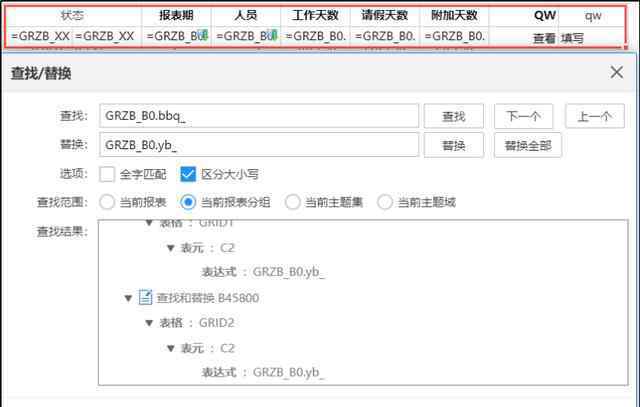Image resolution: width=640 pixels, height=407 pixels.
Task: Choose 当前主题集 as search scope
Action: click(x=293, y=202)
